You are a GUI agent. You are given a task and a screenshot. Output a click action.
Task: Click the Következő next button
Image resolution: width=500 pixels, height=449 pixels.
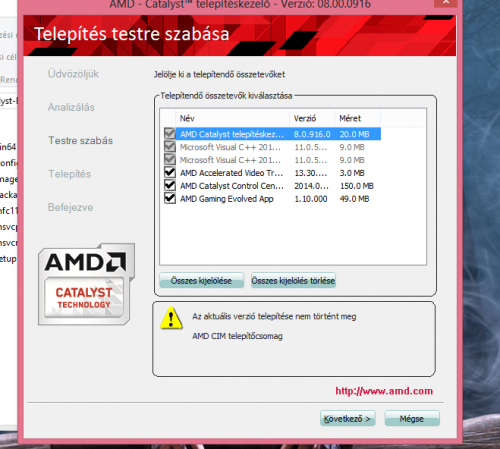pyautogui.click(x=347, y=419)
